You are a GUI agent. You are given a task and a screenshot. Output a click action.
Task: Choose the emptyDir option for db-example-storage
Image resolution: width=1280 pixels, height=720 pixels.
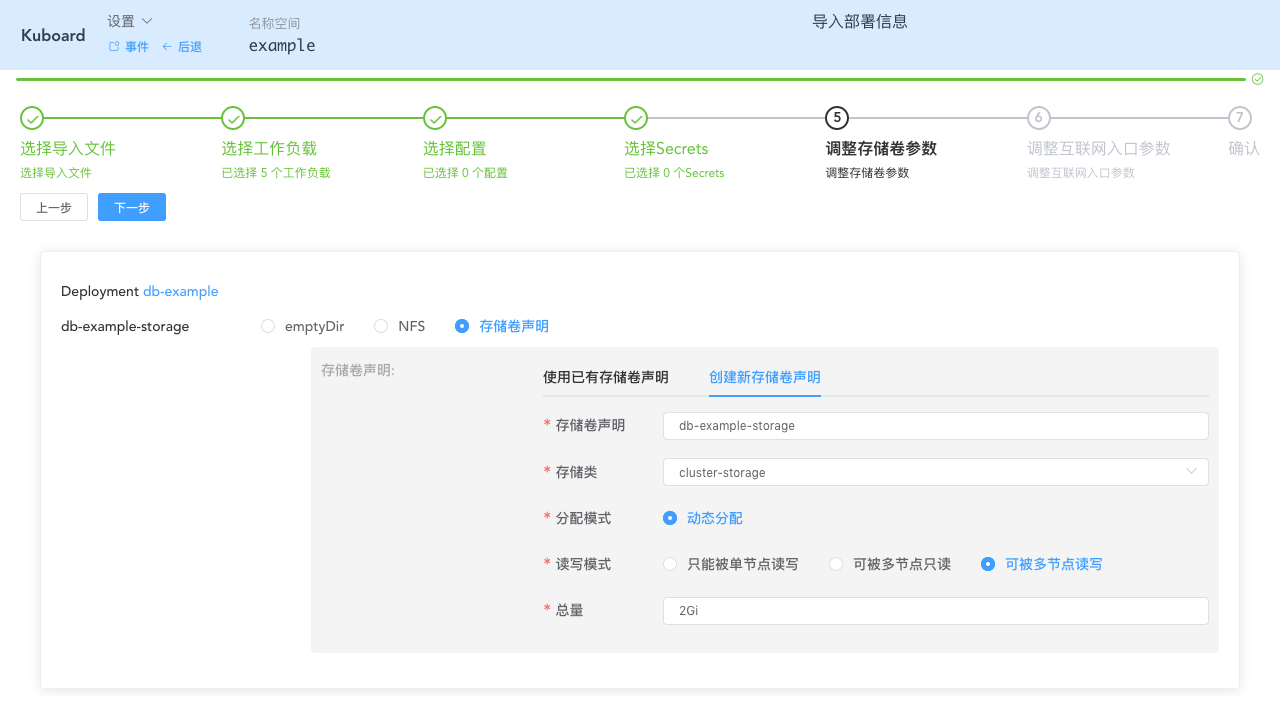(267, 325)
